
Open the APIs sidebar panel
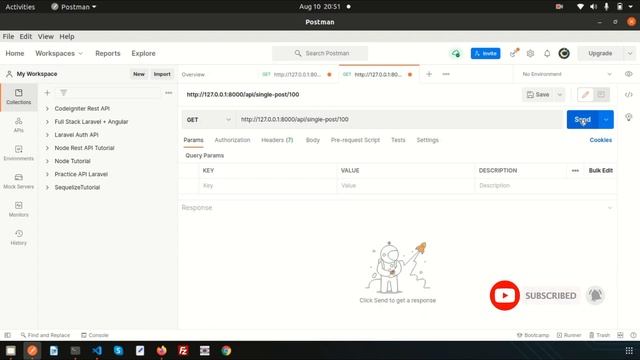(18, 125)
